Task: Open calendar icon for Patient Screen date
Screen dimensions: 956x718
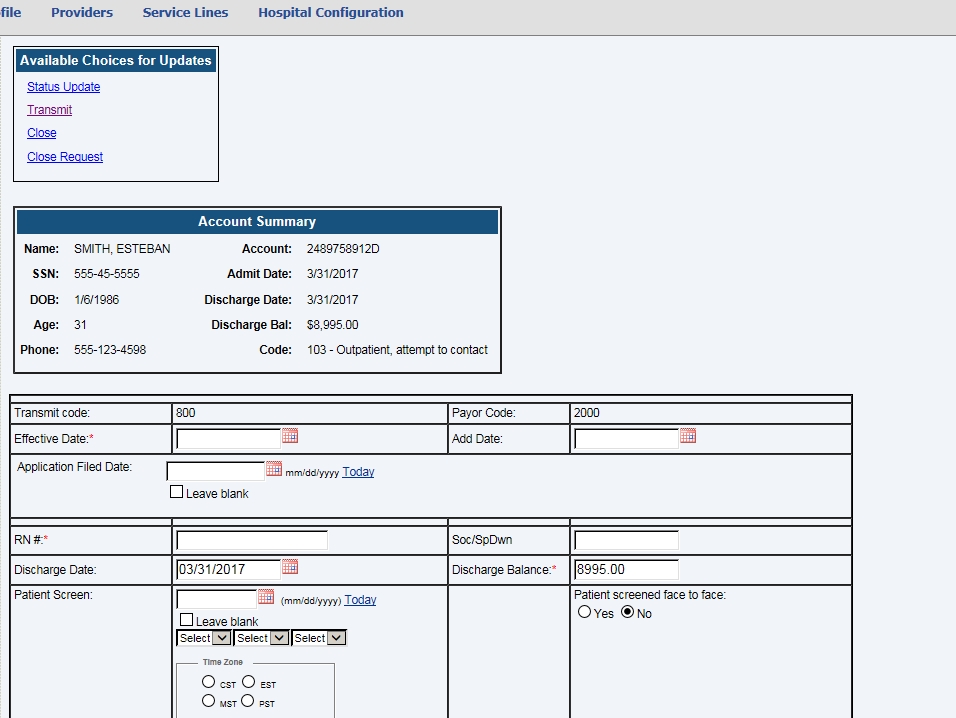Action: point(266,597)
